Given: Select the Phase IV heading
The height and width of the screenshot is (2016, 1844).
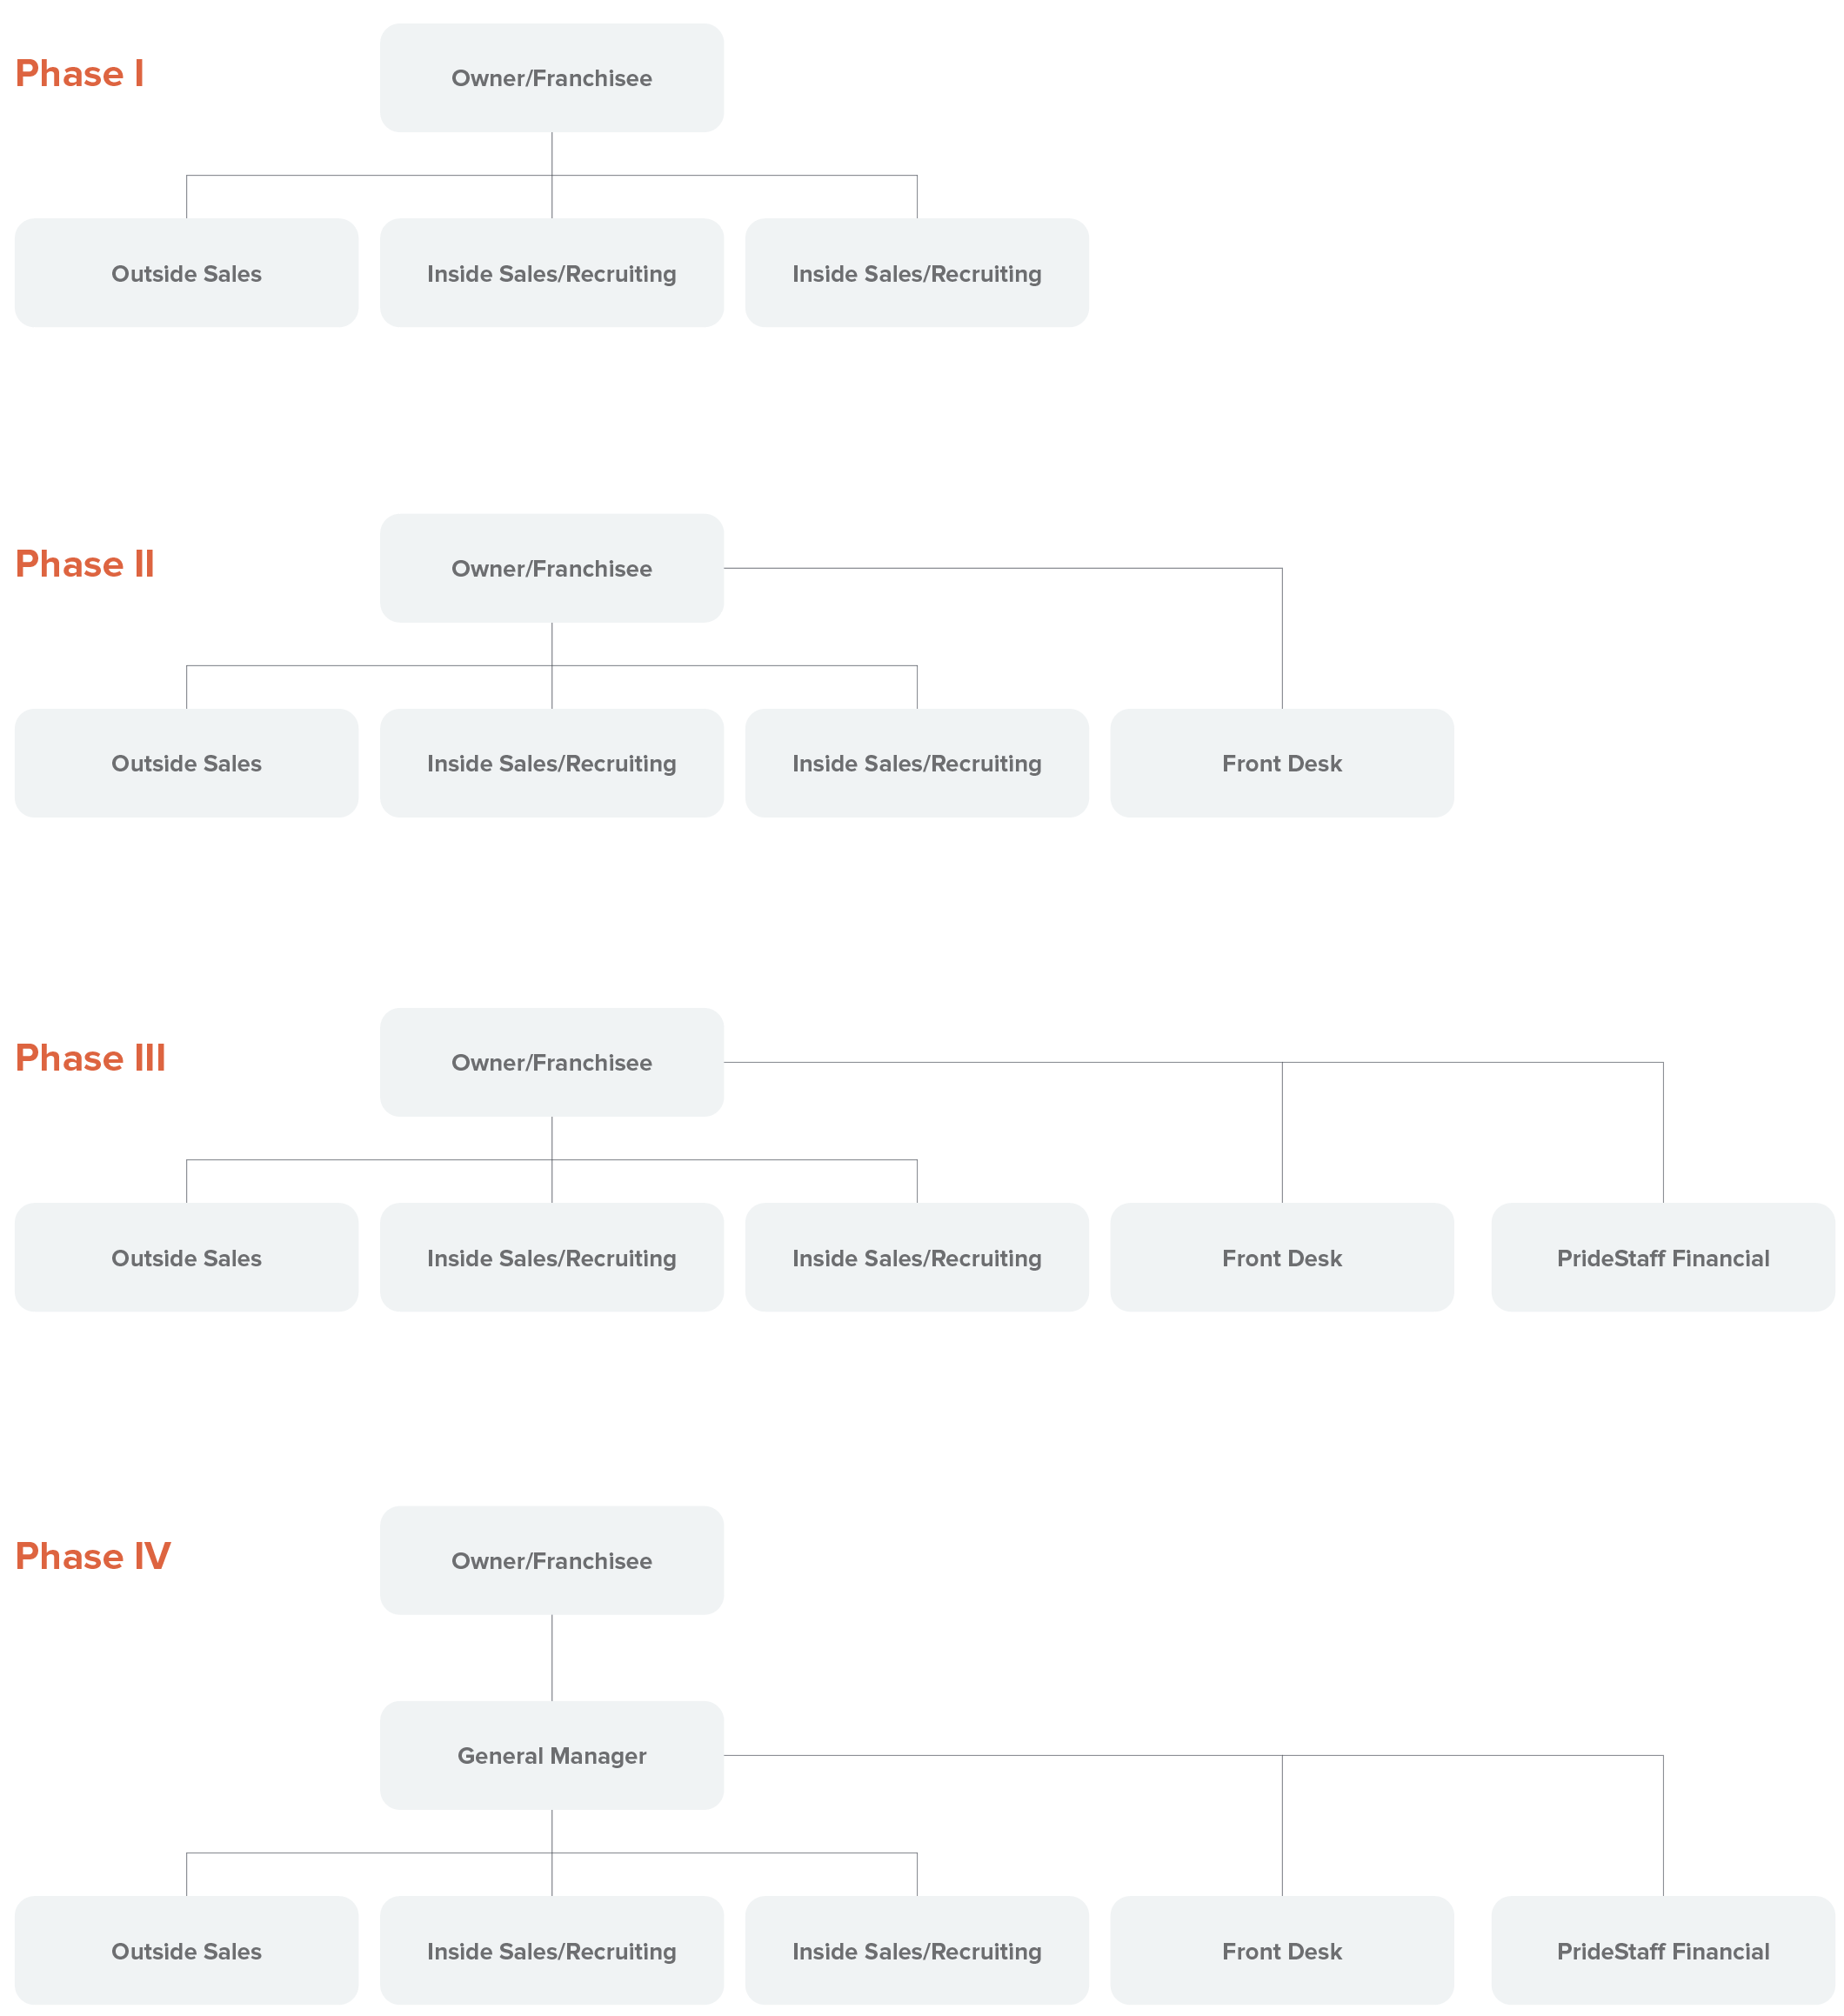Looking at the screenshot, I should click(93, 1556).
